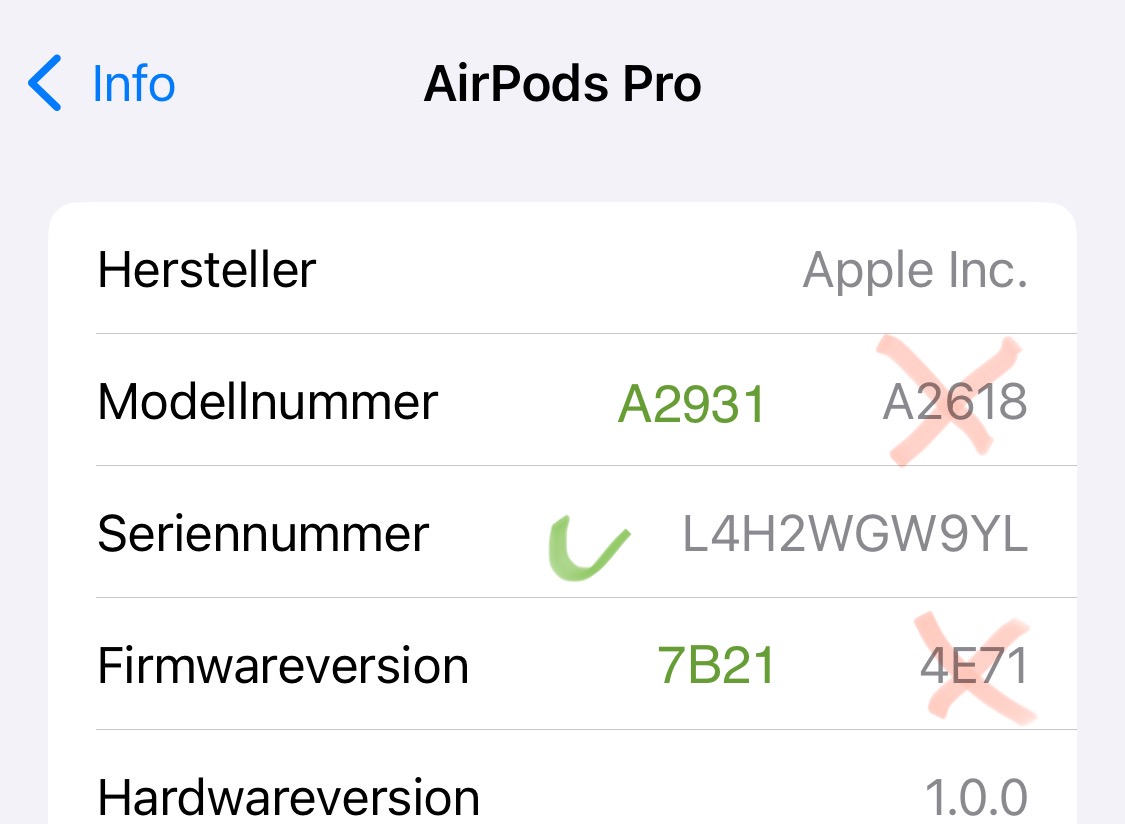
Task: Click the green A2931 model number
Action: (x=691, y=404)
